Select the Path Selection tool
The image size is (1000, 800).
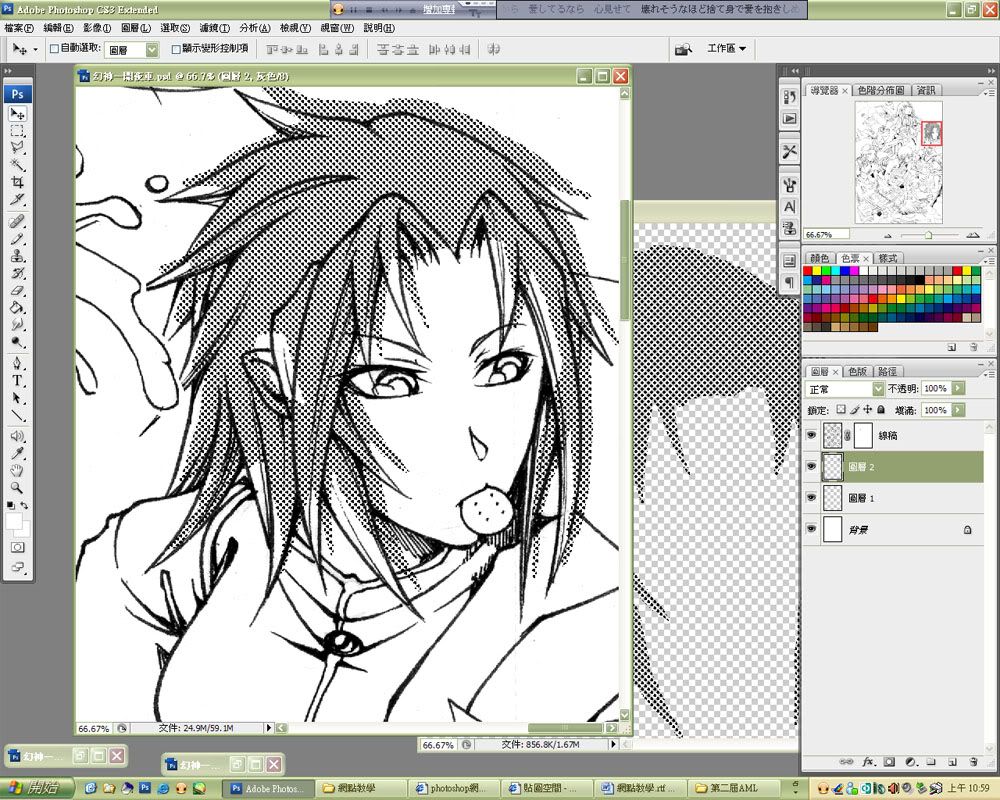pyautogui.click(x=17, y=398)
